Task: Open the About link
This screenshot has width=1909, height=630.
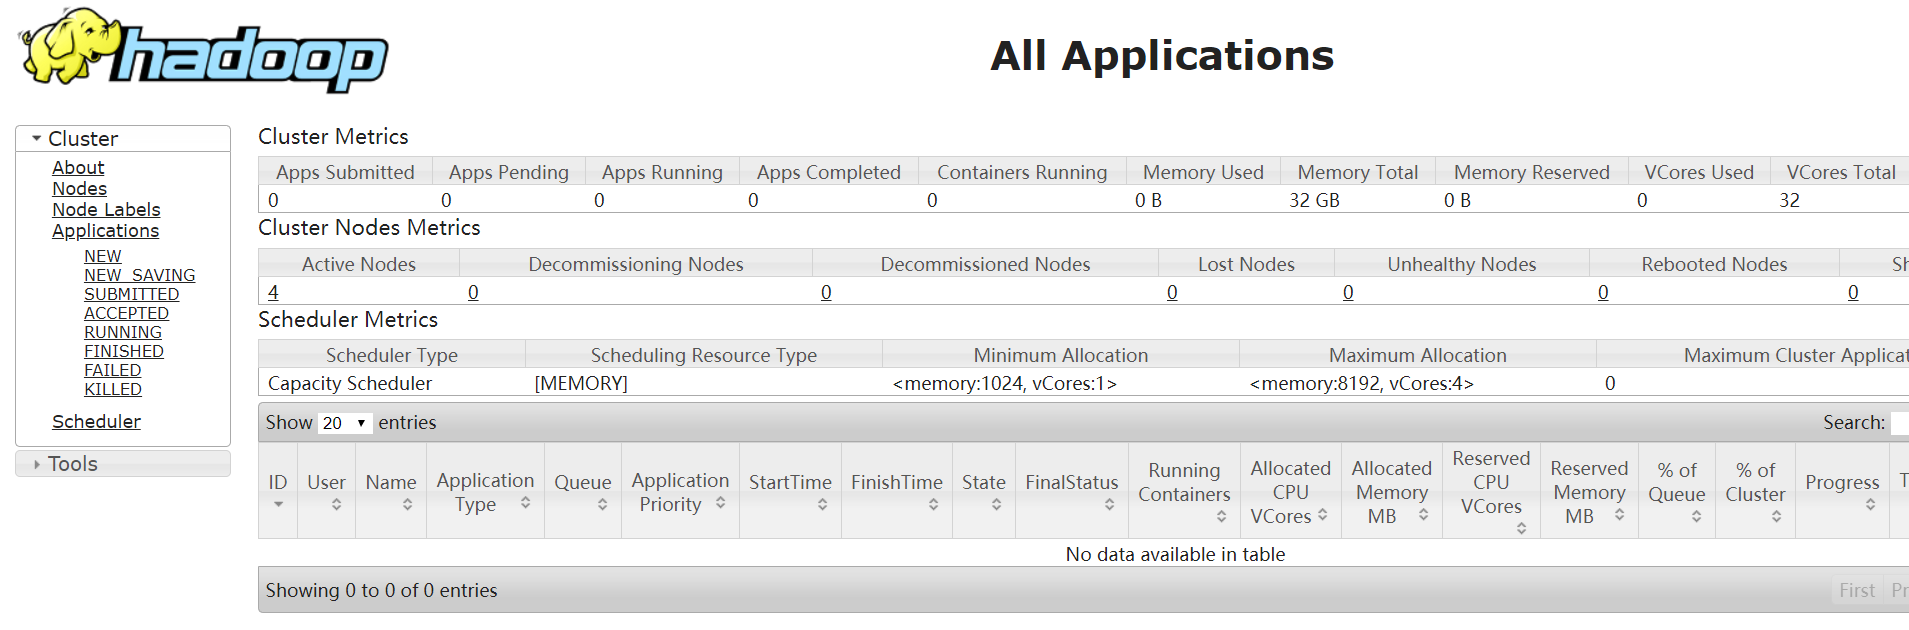Action: pos(78,168)
